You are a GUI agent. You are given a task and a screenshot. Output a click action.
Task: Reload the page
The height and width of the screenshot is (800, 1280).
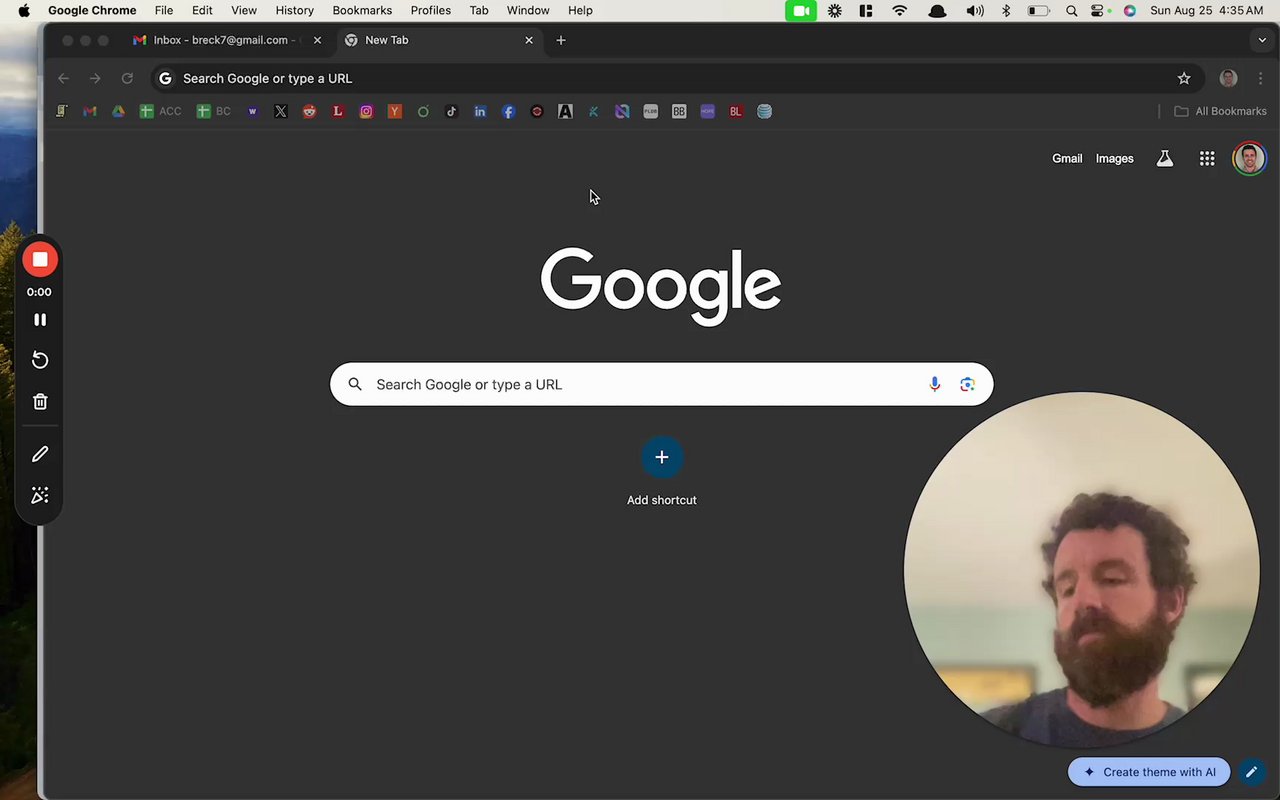[x=127, y=78]
